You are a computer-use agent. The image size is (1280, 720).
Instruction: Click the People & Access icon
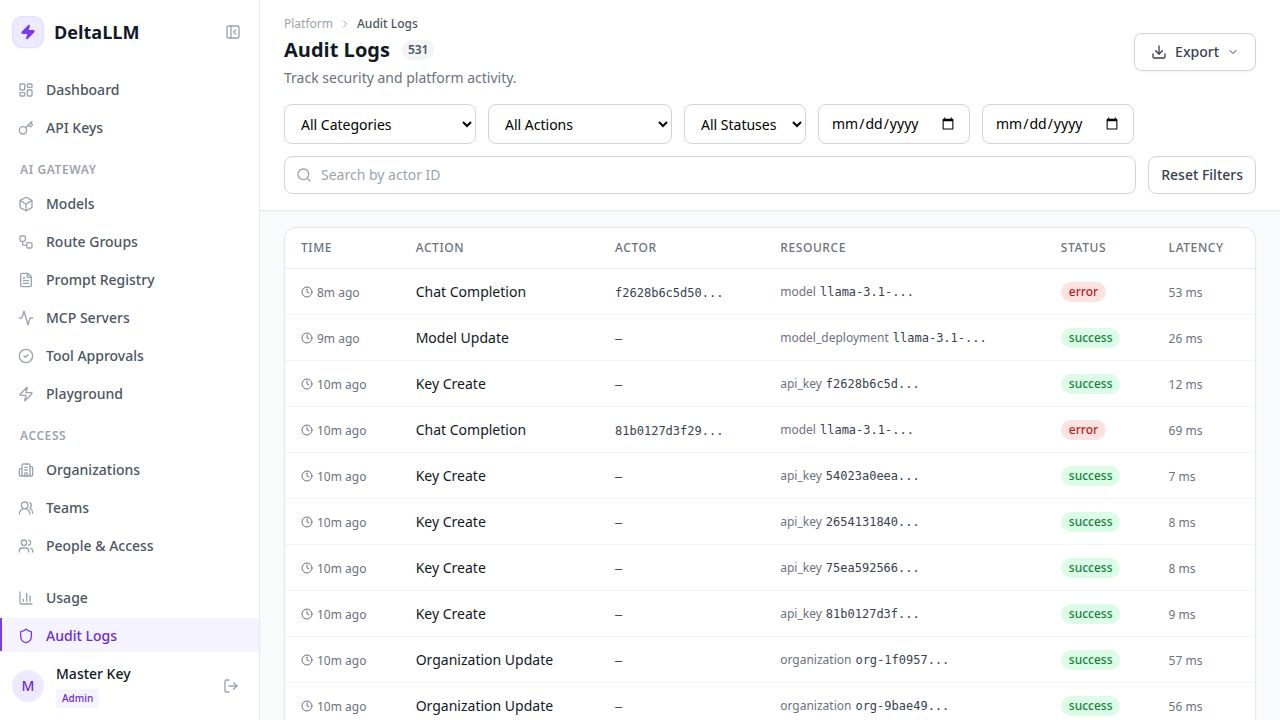pos(26,546)
